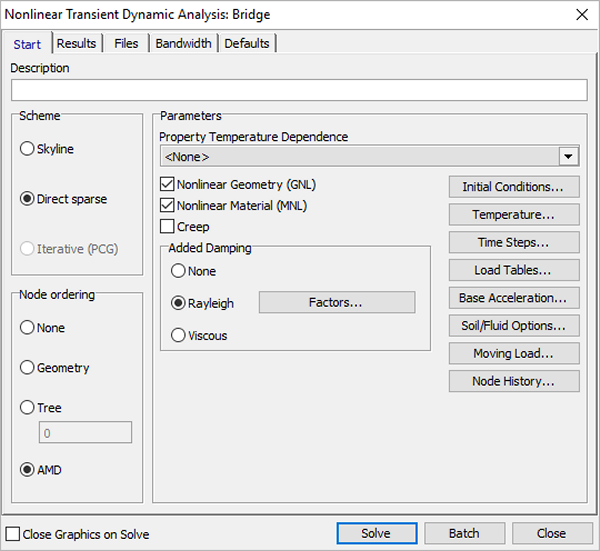Open the Moving Load options

coord(512,353)
